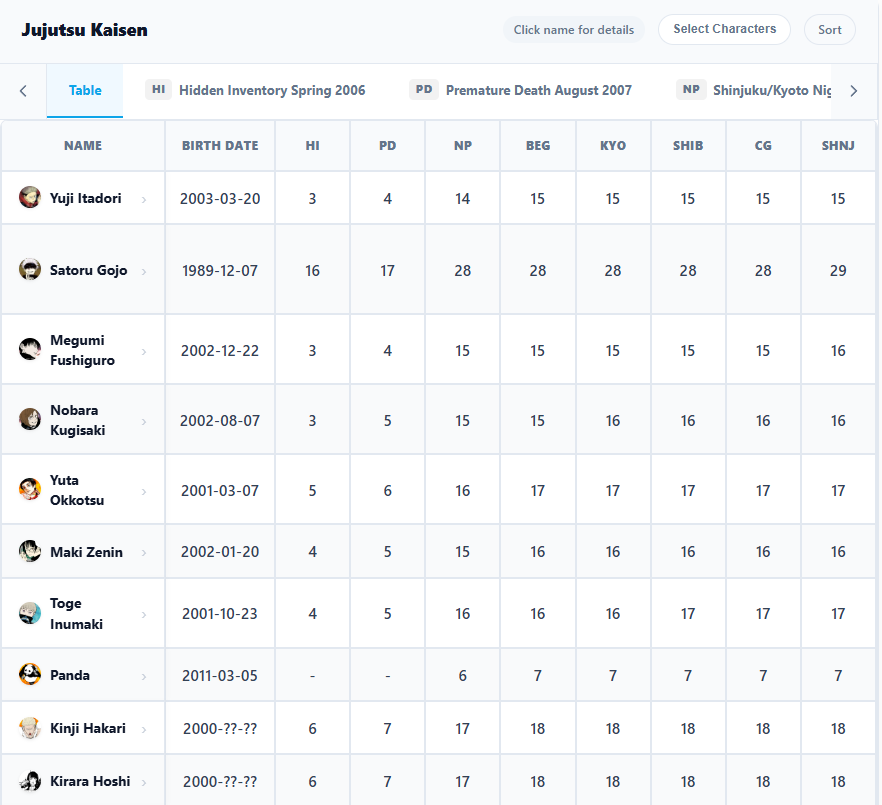Click the 'Click name for details' hint
882x805 pixels.
click(x=574, y=30)
